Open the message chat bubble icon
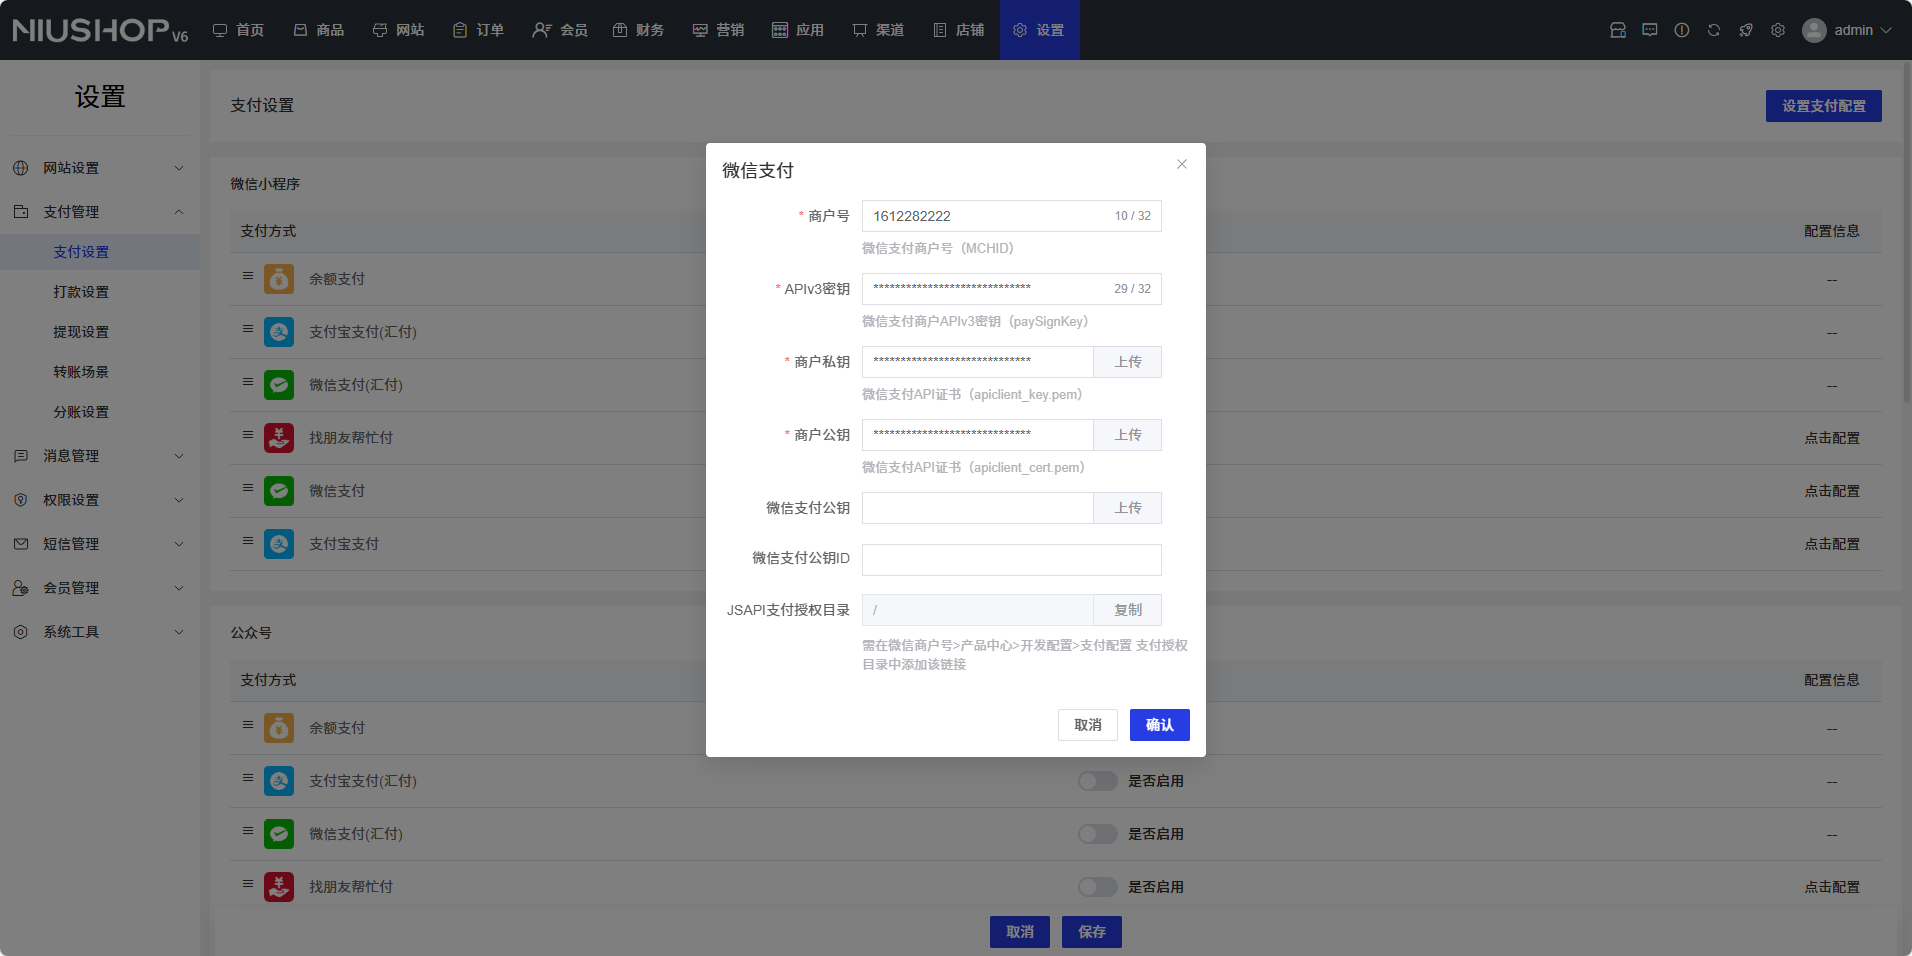Image resolution: width=1912 pixels, height=956 pixels. pyautogui.click(x=1649, y=30)
